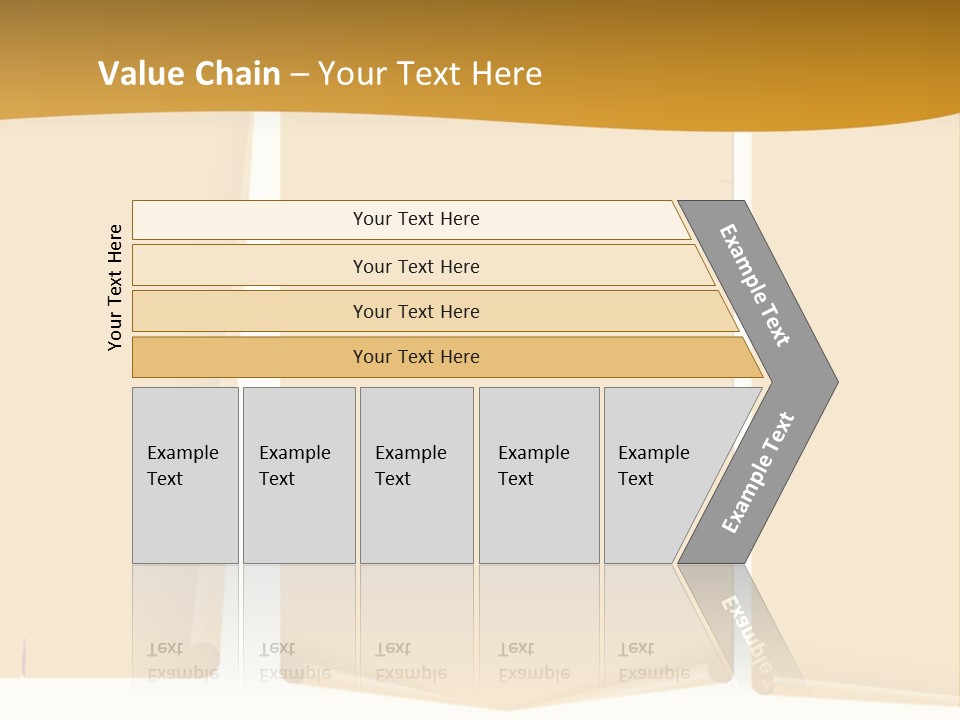
Task: Select the reflected text beneath the third box
Action: coord(411,661)
